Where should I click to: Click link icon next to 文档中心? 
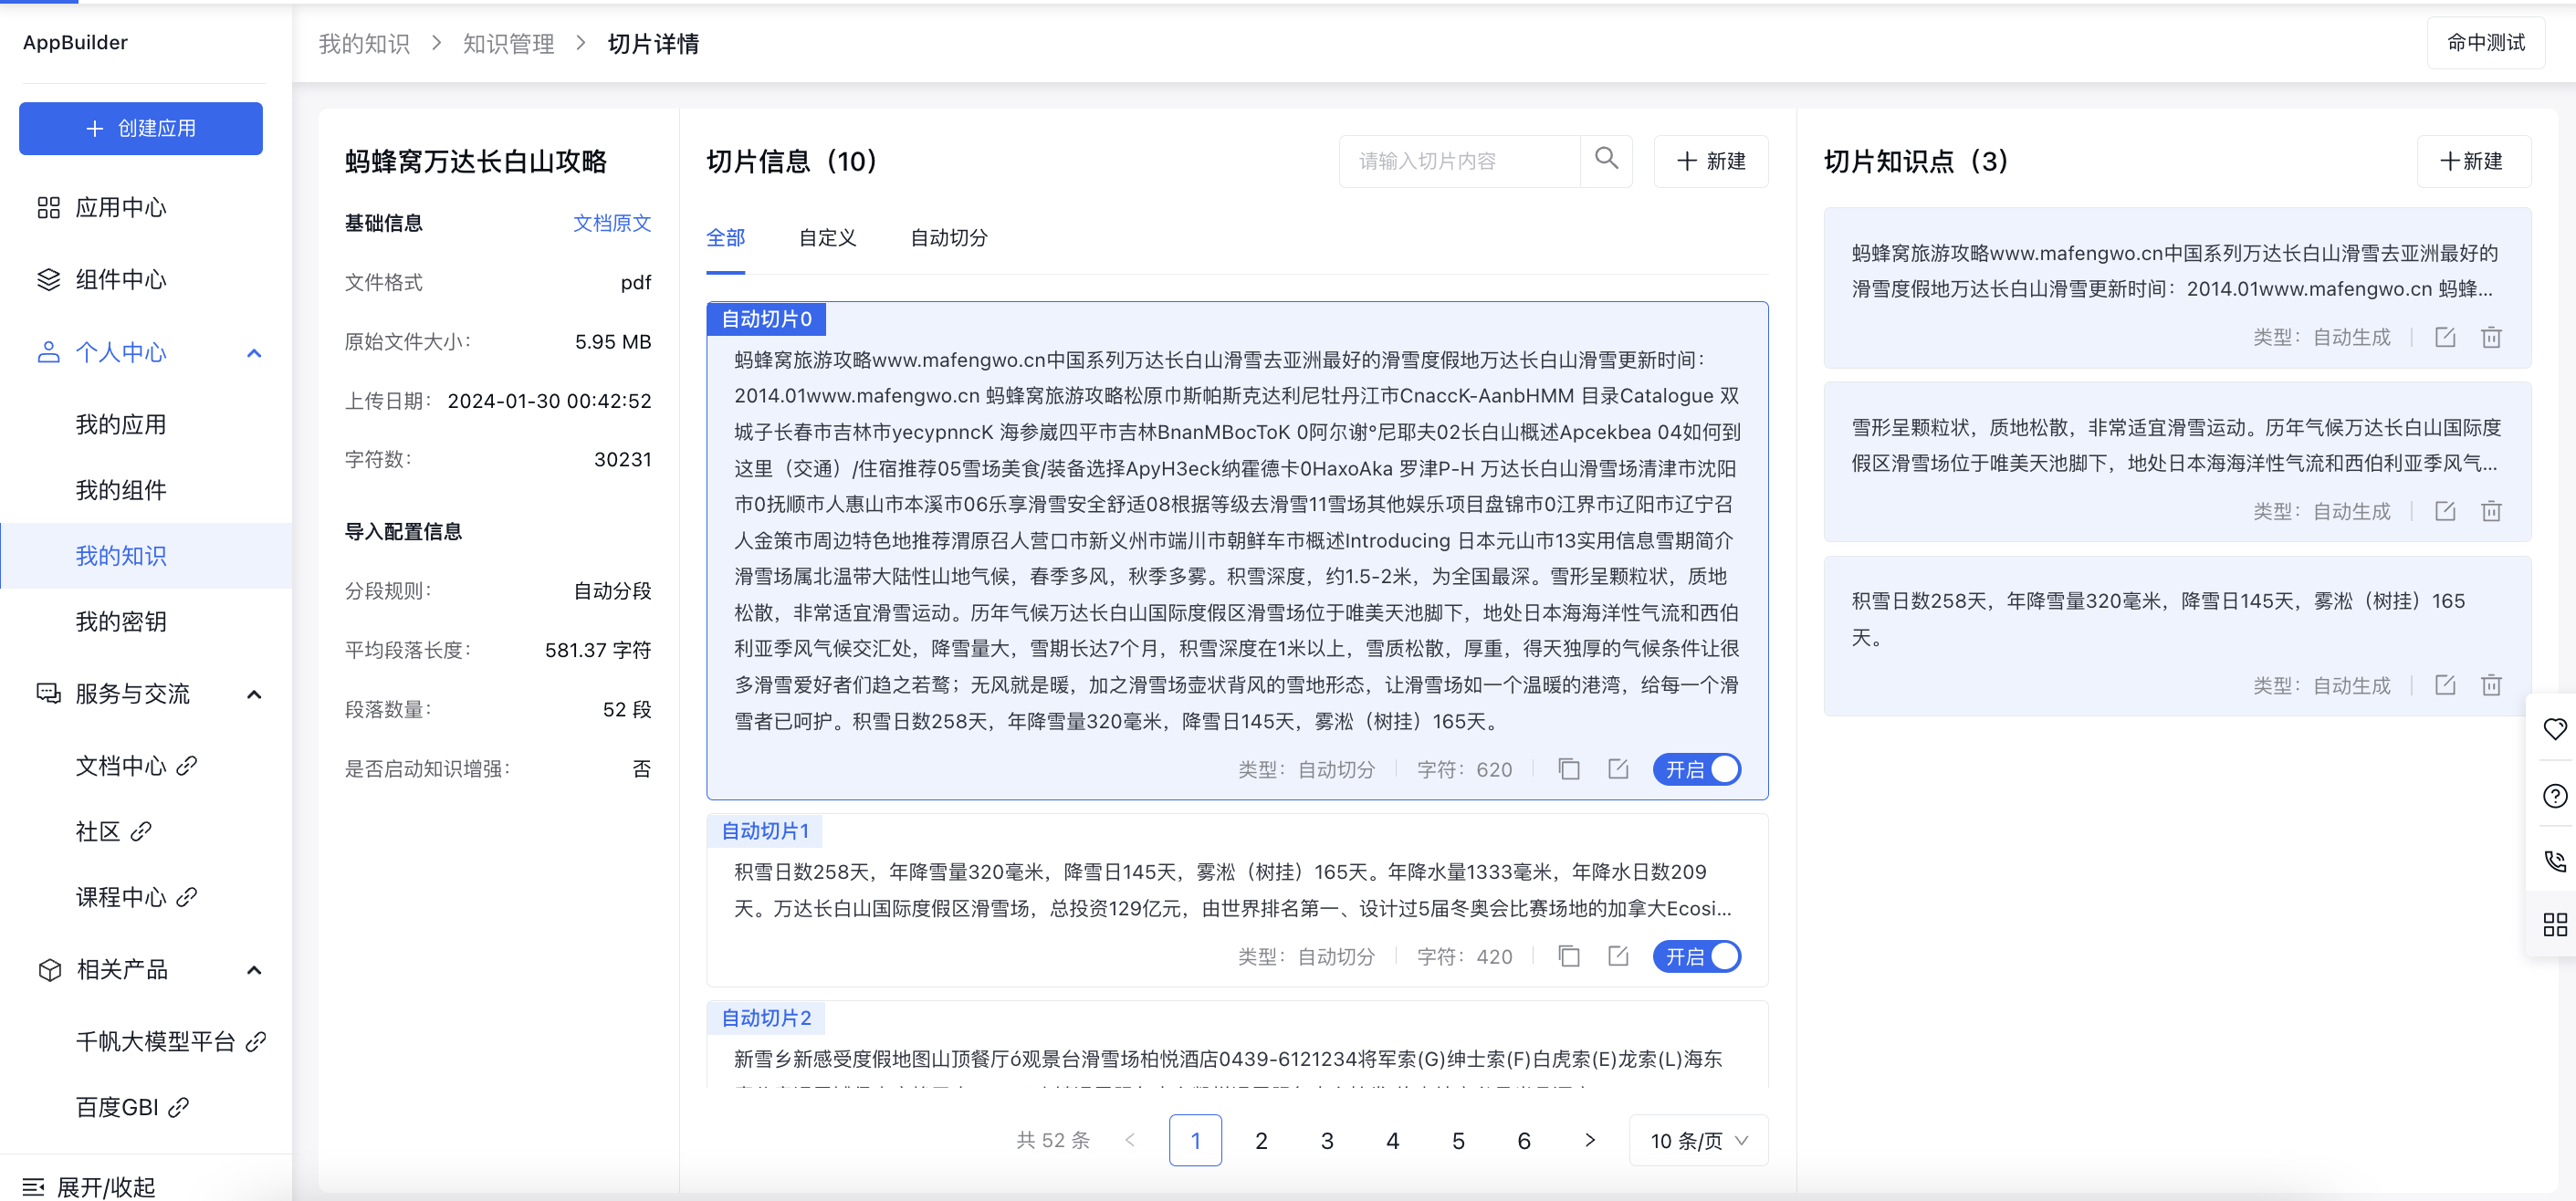pyautogui.click(x=186, y=765)
